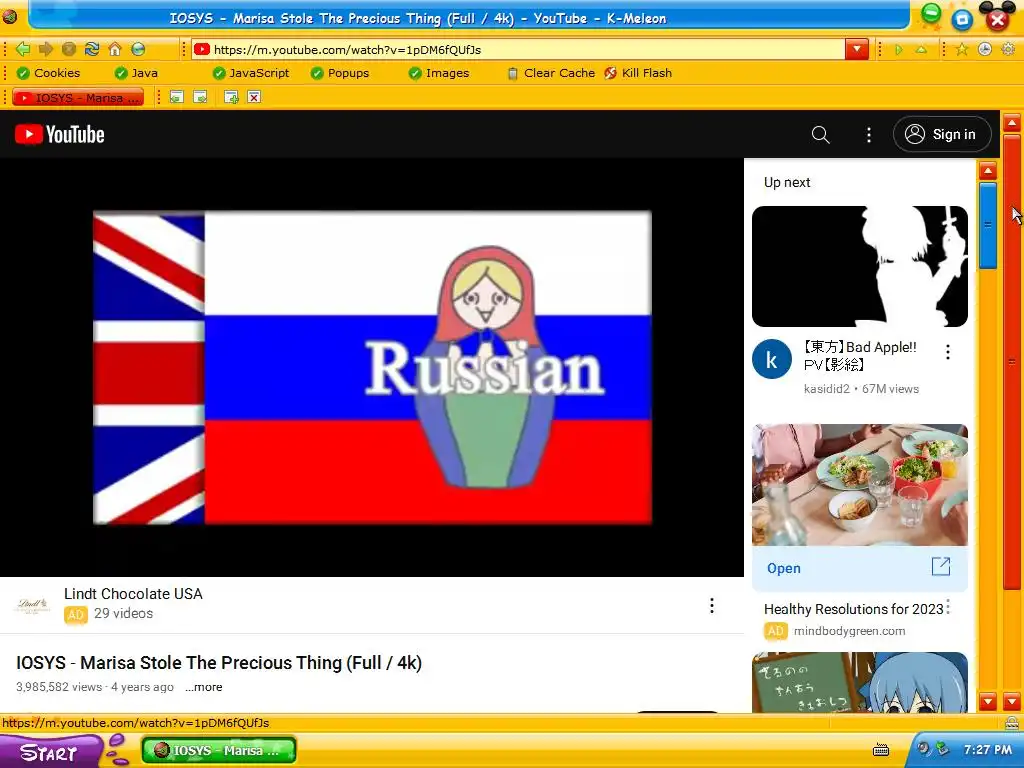Image resolution: width=1024 pixels, height=768 pixels.
Task: Click the 7:27 PM clock in tray
Action: point(987,750)
